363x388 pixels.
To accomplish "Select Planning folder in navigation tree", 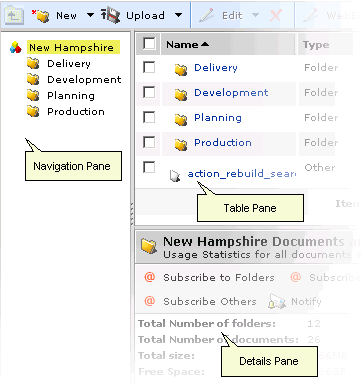I will pos(71,96).
